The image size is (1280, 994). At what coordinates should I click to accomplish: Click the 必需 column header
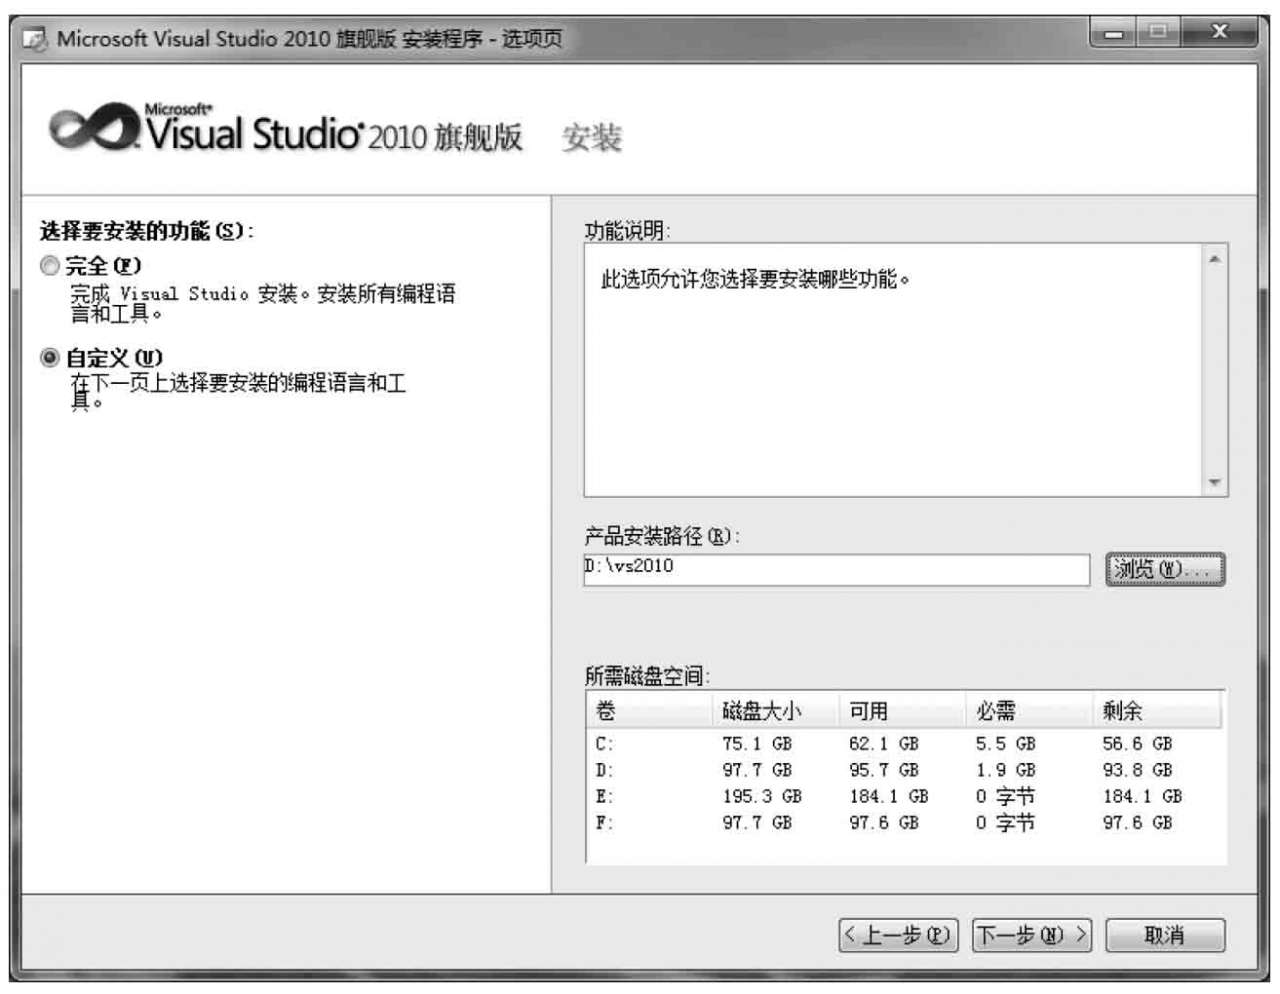(x=1029, y=711)
